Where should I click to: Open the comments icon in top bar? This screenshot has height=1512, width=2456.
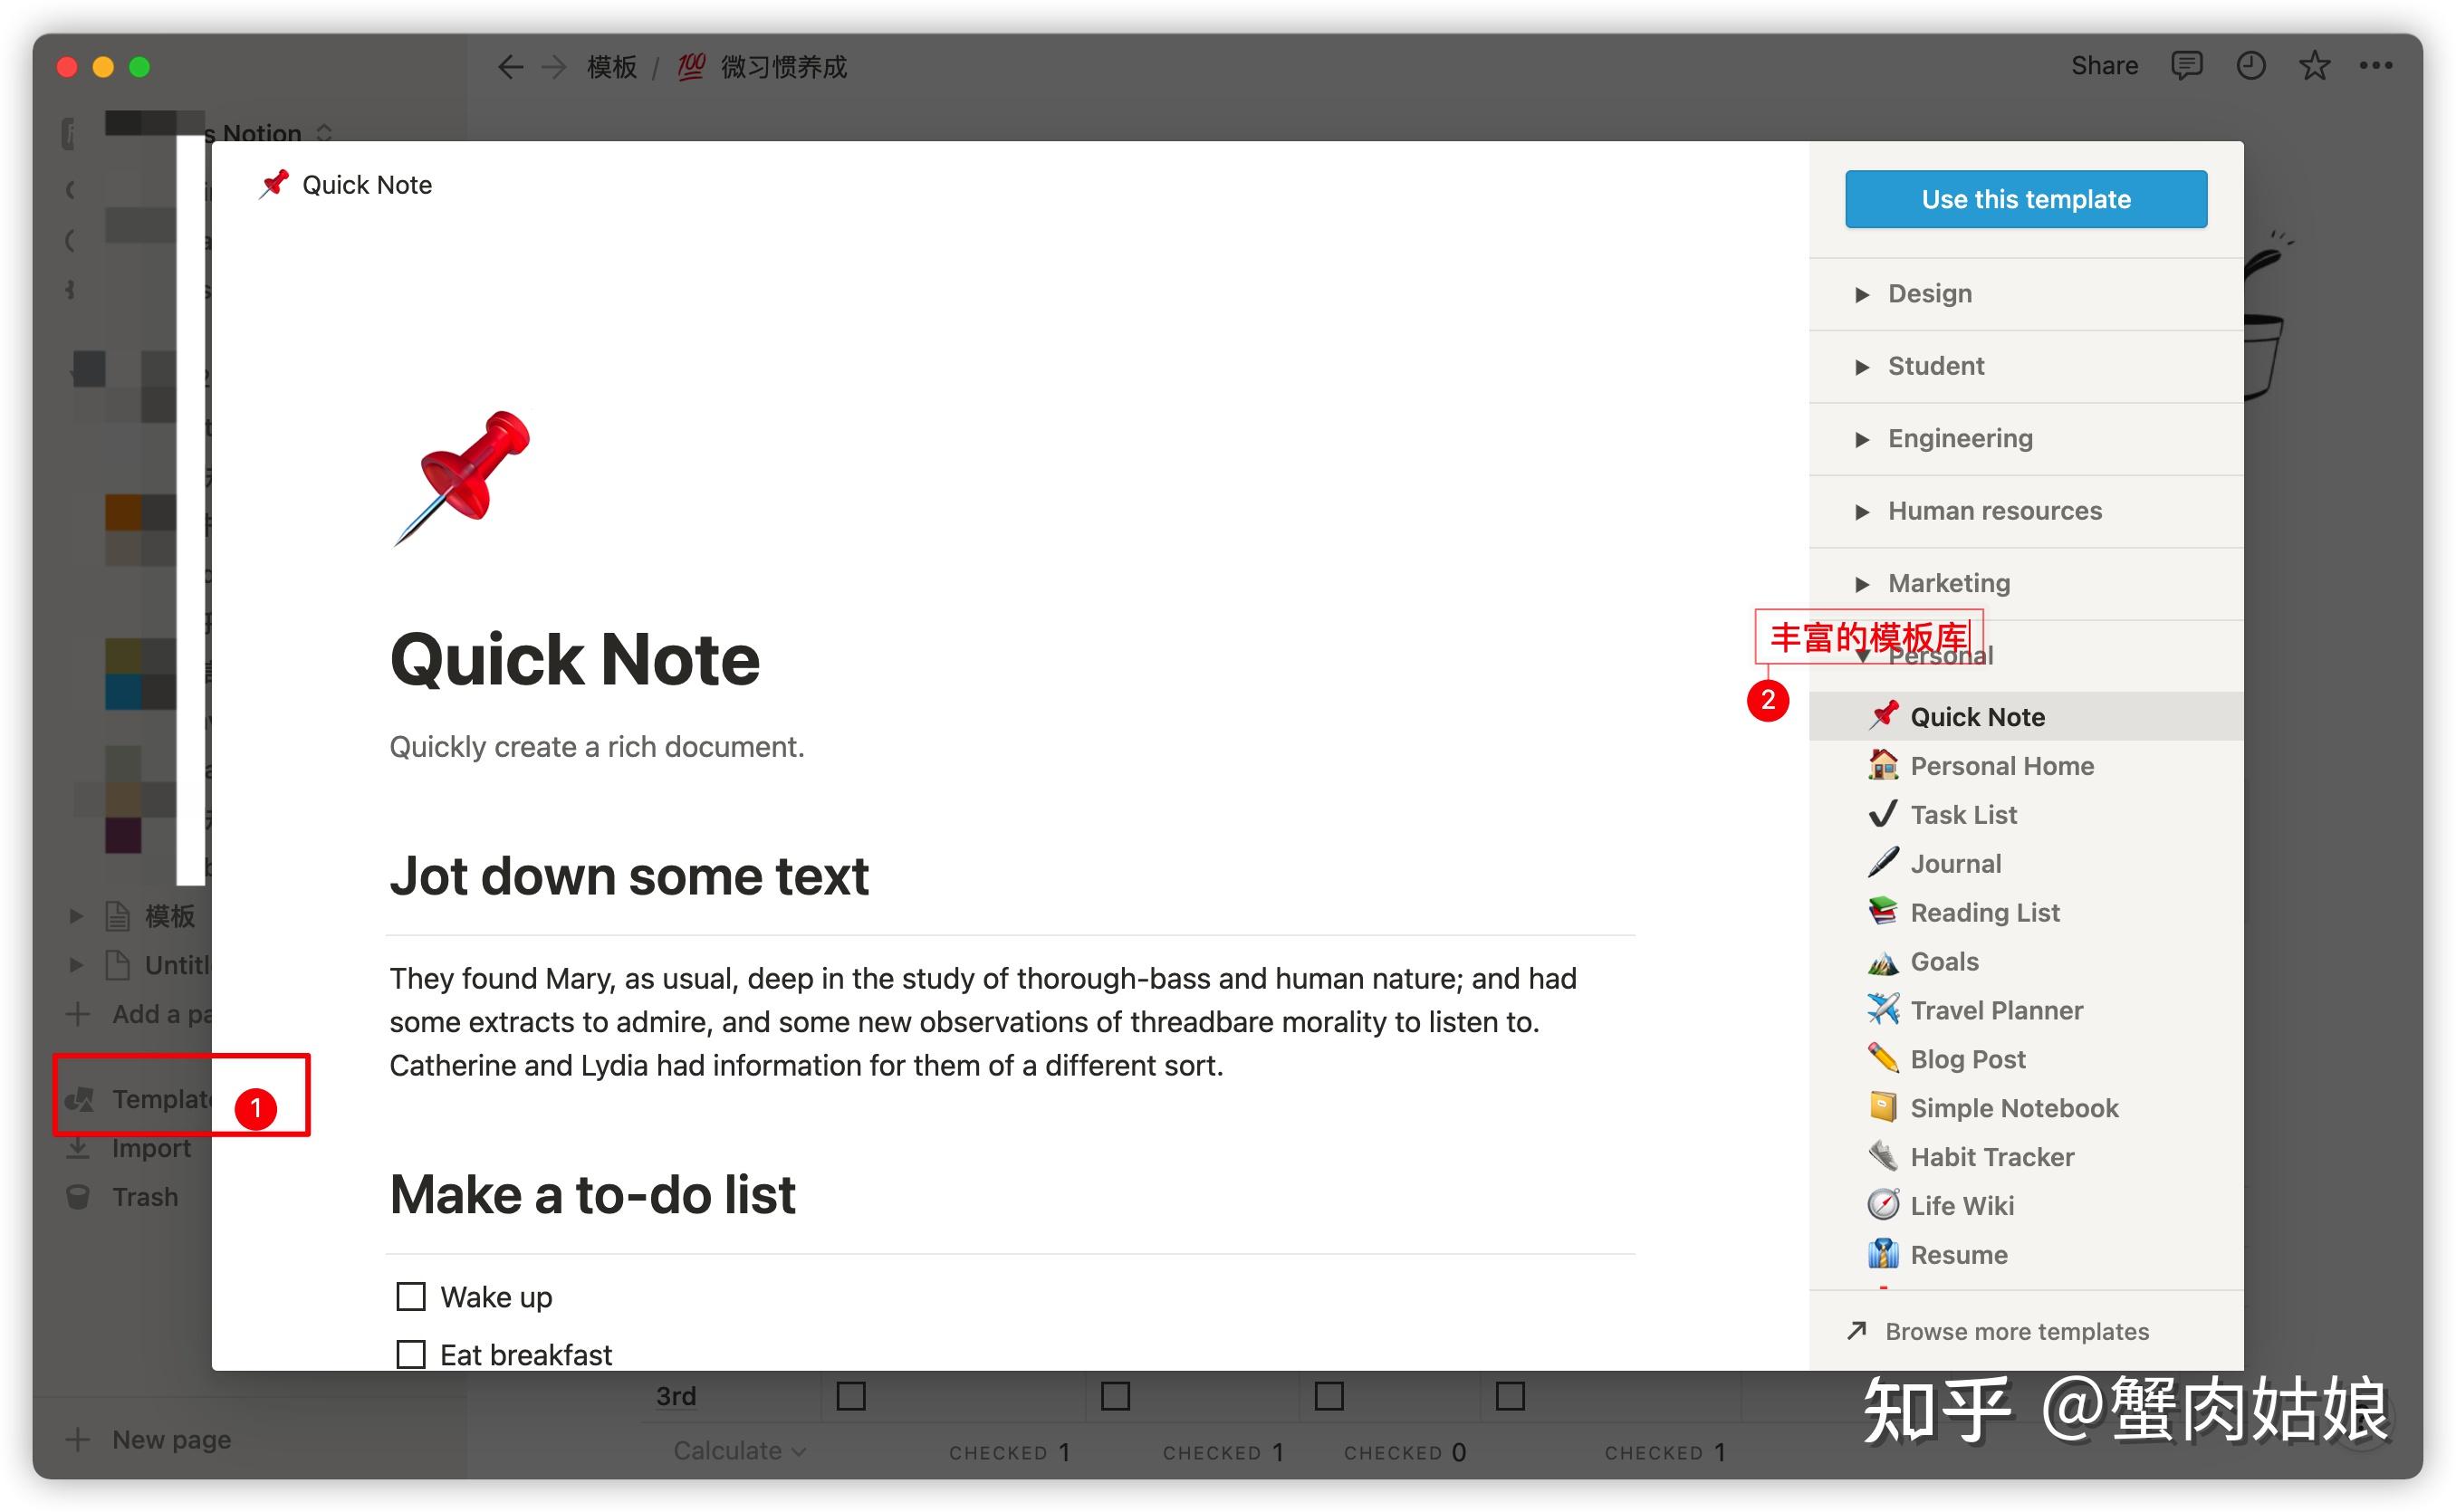coord(2186,66)
